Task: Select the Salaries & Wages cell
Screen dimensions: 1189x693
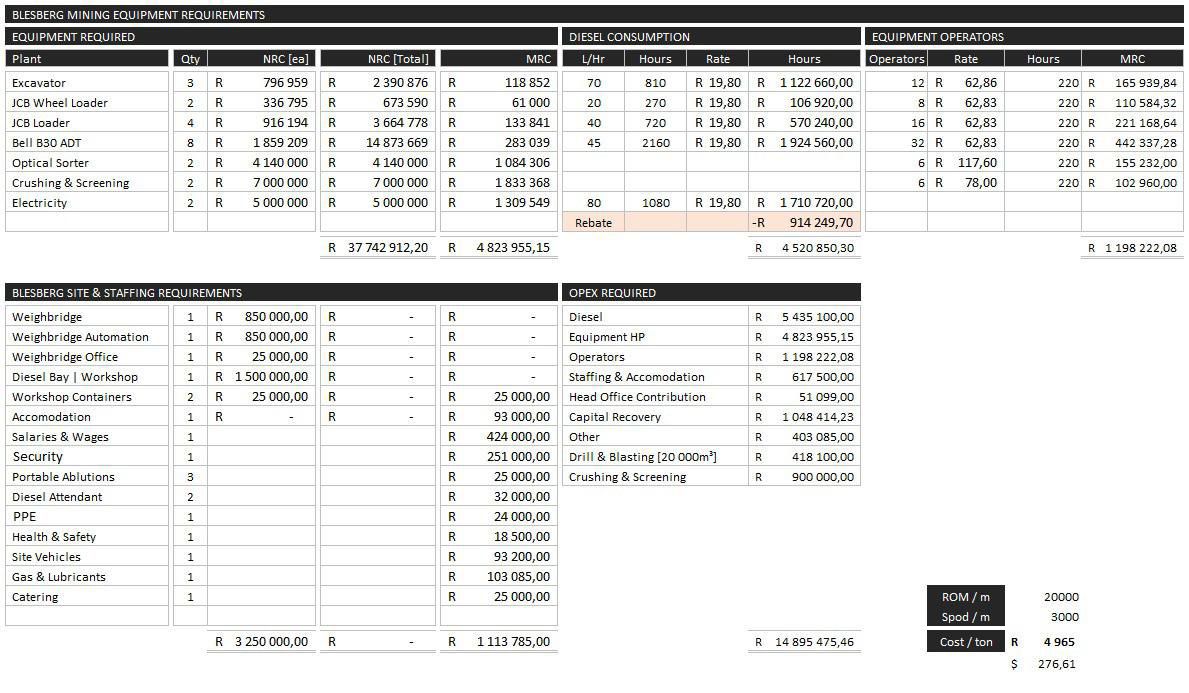Action: coord(86,437)
